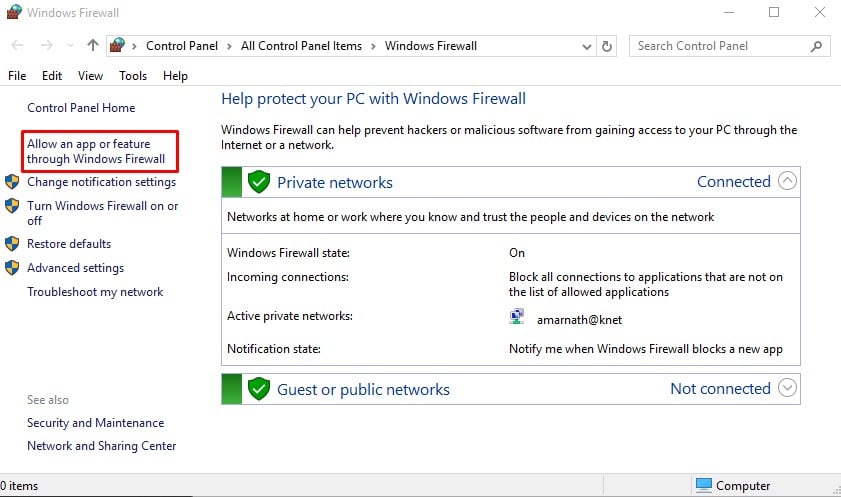The width and height of the screenshot is (841, 497).
Task: Collapse the Private networks section
Action: pyautogui.click(x=787, y=181)
